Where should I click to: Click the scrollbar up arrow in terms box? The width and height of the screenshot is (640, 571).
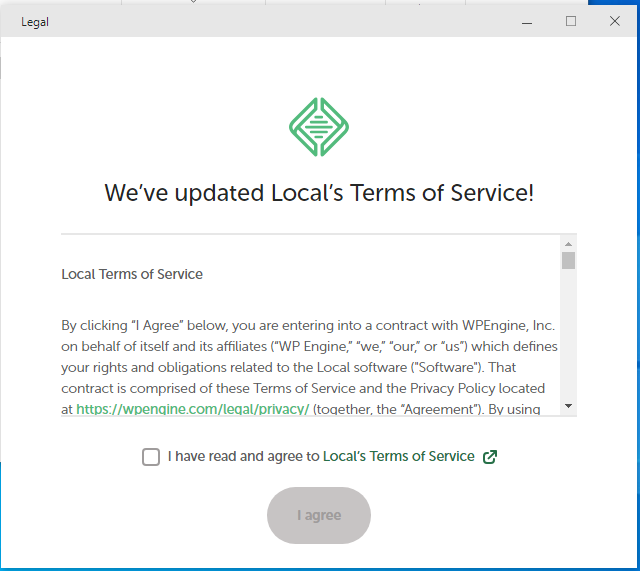(568, 243)
